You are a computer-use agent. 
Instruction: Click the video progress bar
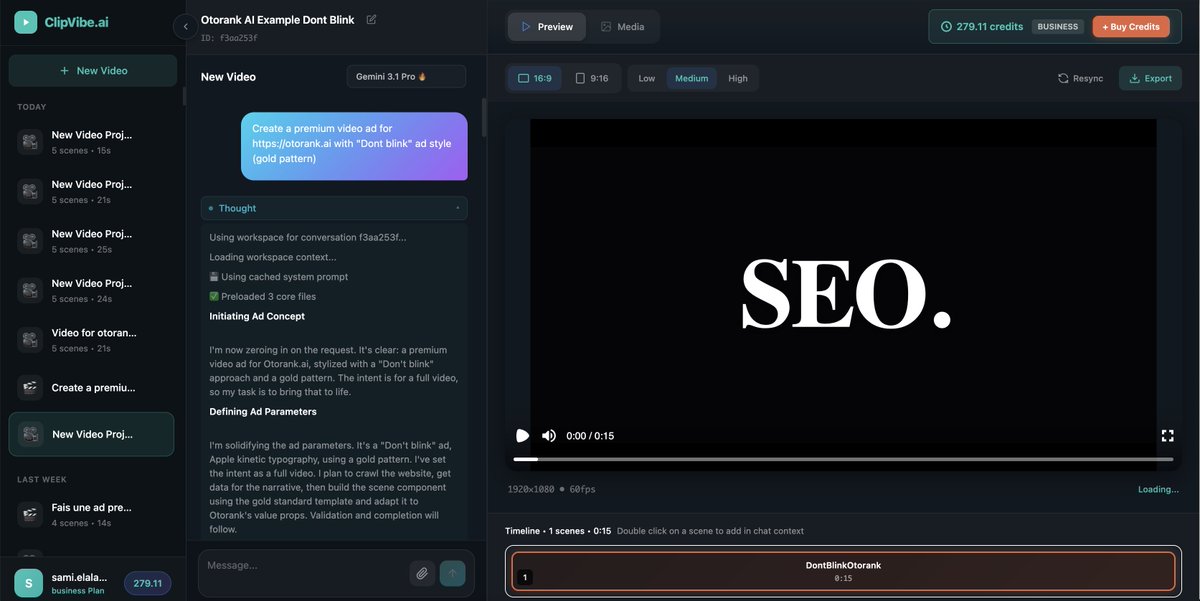(x=843, y=459)
